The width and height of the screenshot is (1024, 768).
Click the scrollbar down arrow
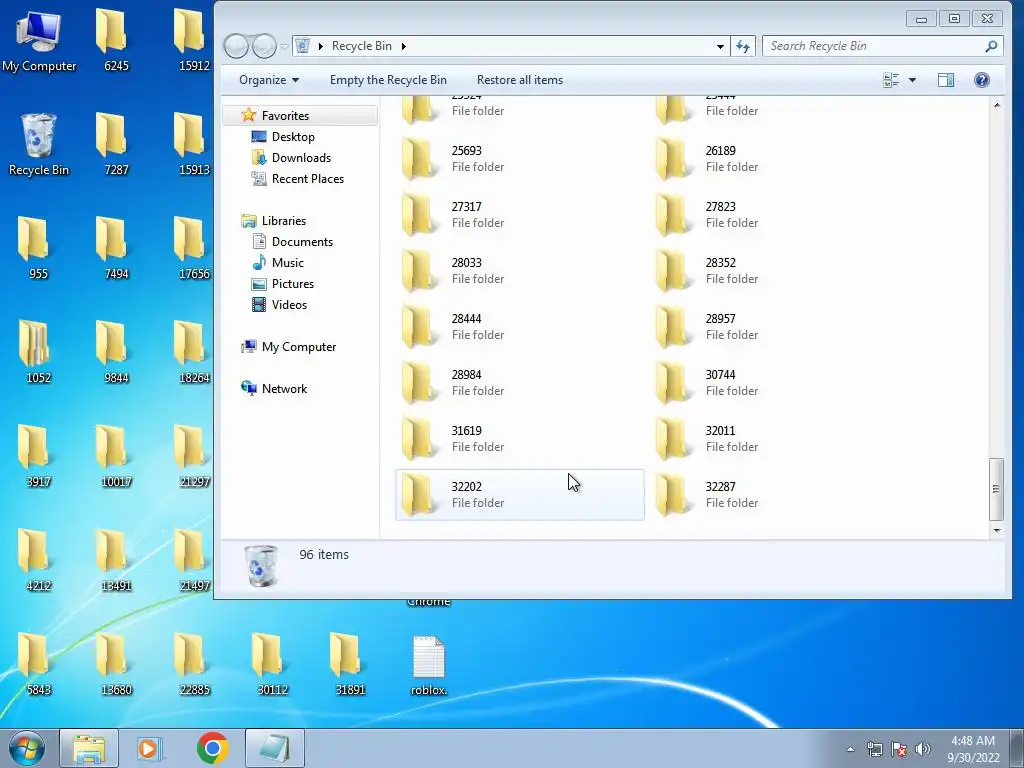[x=997, y=530]
